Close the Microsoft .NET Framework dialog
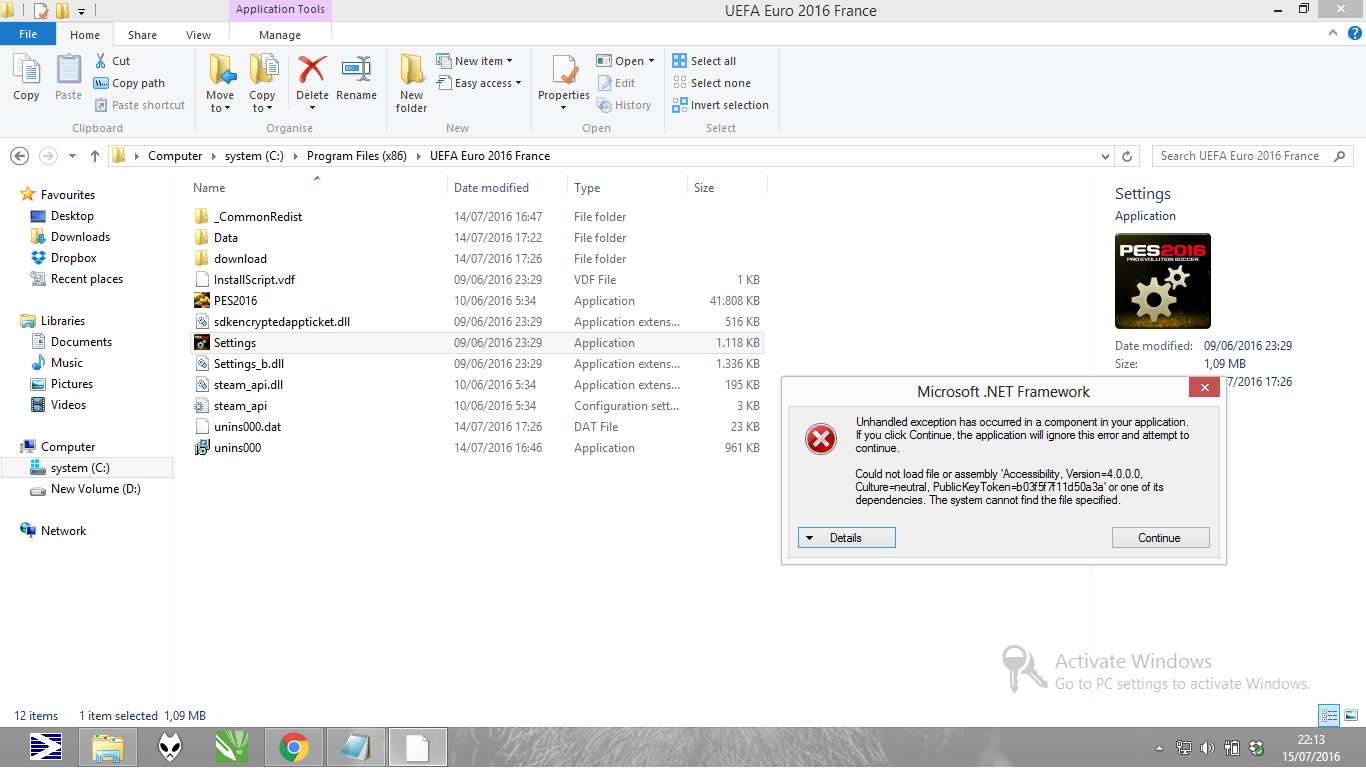The width and height of the screenshot is (1366, 768). point(1204,388)
